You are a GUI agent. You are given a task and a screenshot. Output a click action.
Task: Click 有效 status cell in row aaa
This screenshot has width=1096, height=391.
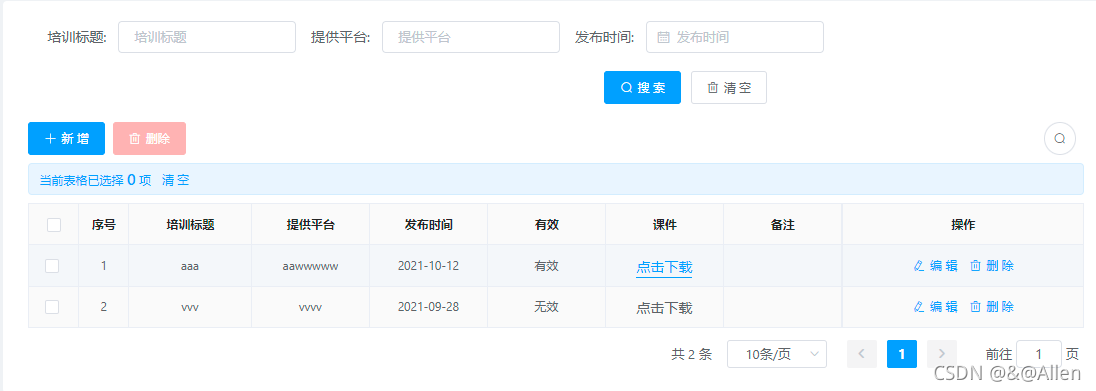[x=547, y=266]
